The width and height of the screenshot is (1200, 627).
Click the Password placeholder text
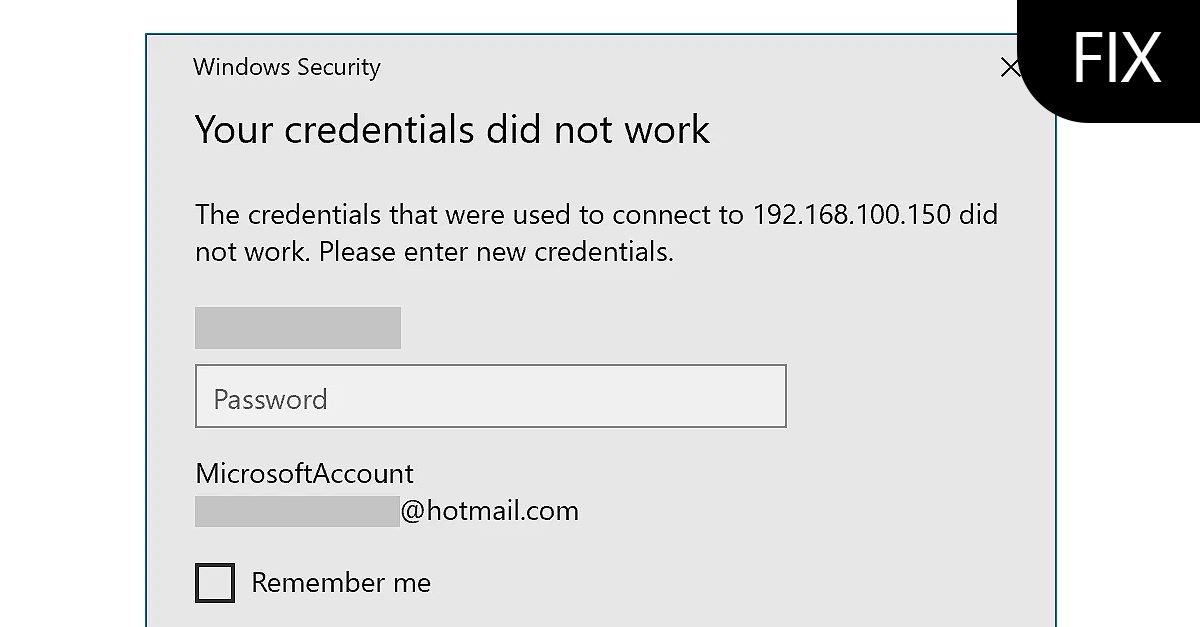tap(269, 397)
